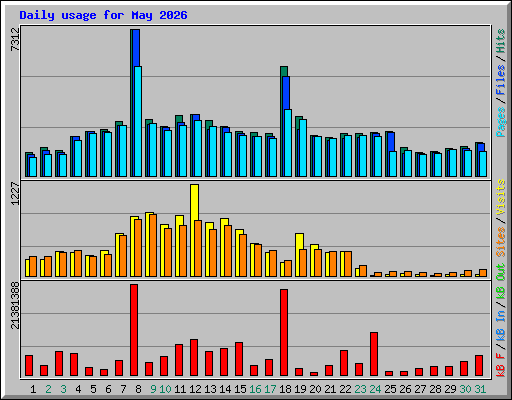Click the orange "Sites" legend label
The height and width of the screenshot is (400, 512).
500,242
